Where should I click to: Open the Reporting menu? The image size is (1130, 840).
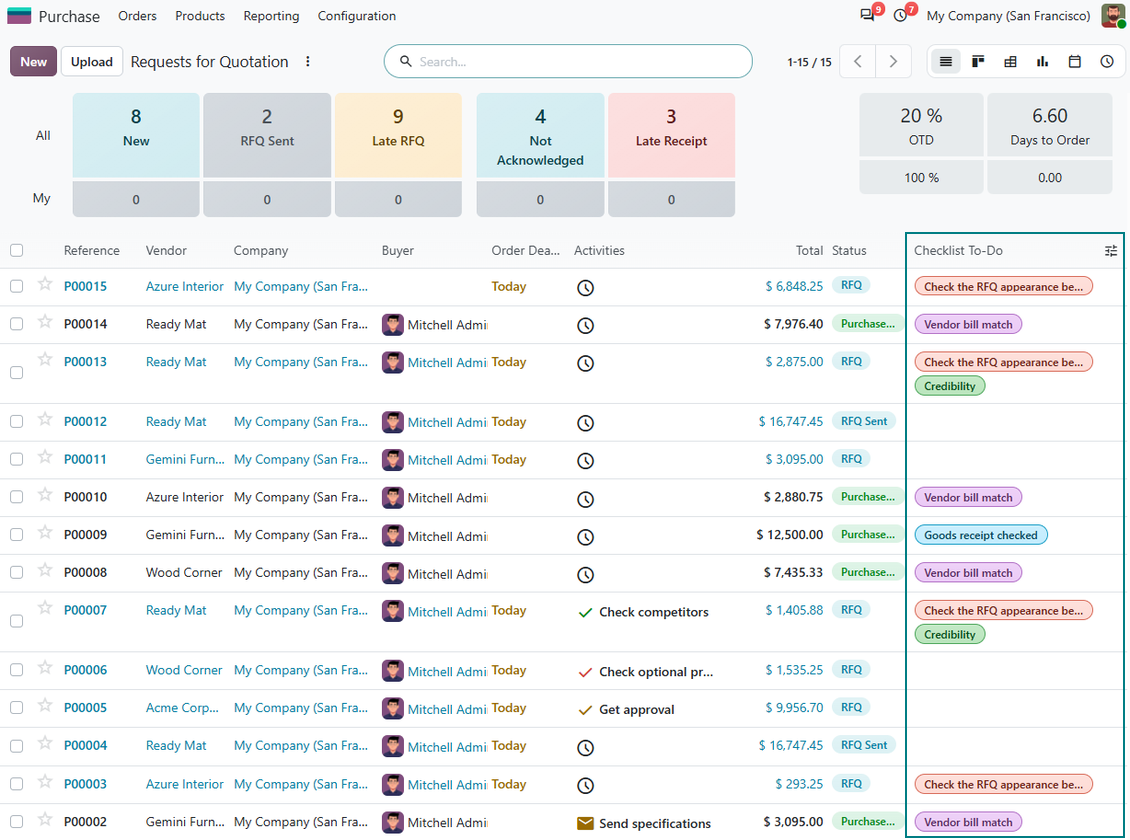coord(271,16)
